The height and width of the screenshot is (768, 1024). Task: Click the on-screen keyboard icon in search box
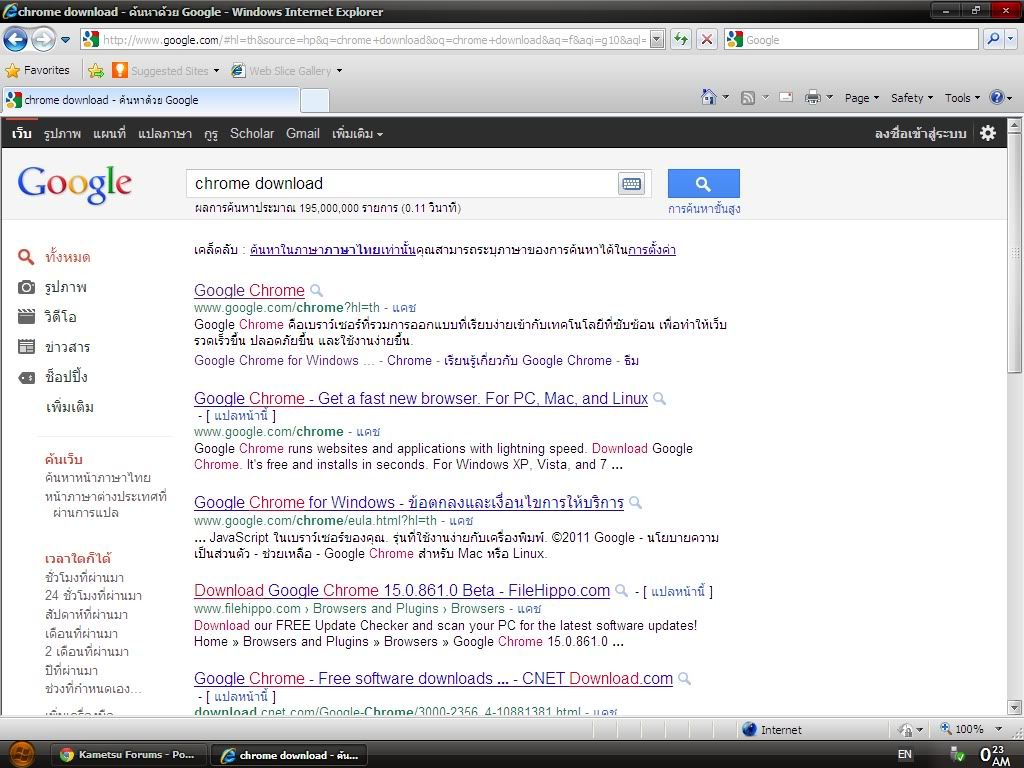click(x=631, y=184)
